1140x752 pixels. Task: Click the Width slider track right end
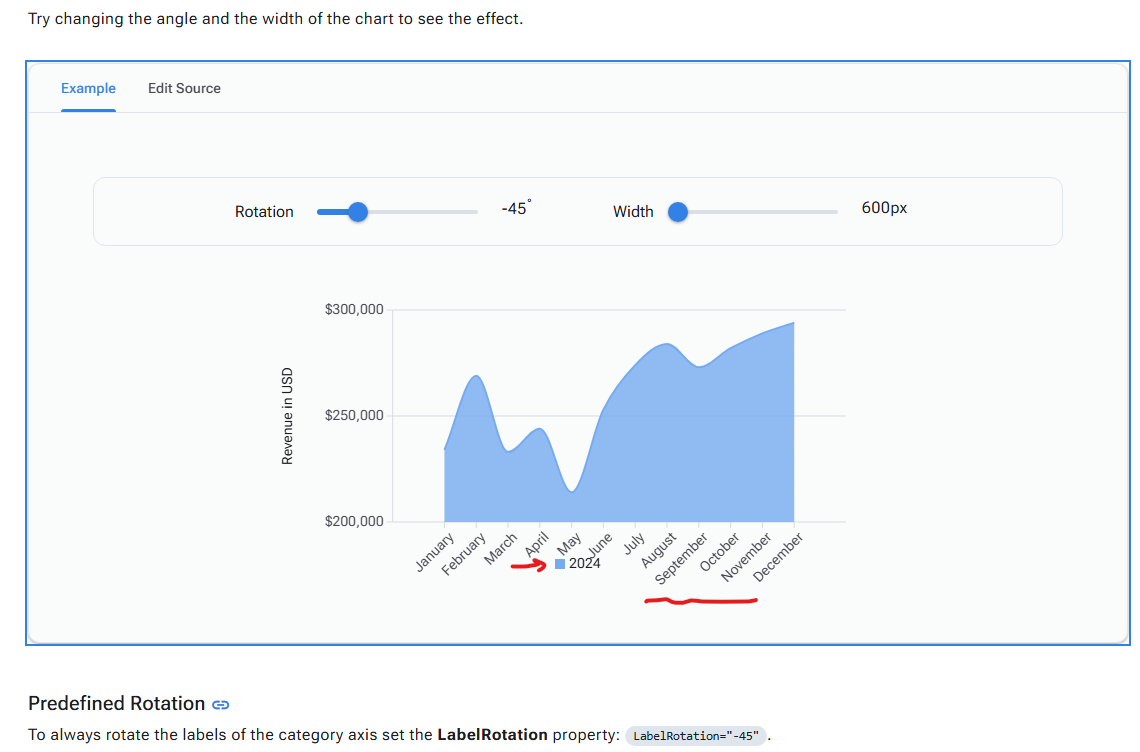[x=834, y=212]
